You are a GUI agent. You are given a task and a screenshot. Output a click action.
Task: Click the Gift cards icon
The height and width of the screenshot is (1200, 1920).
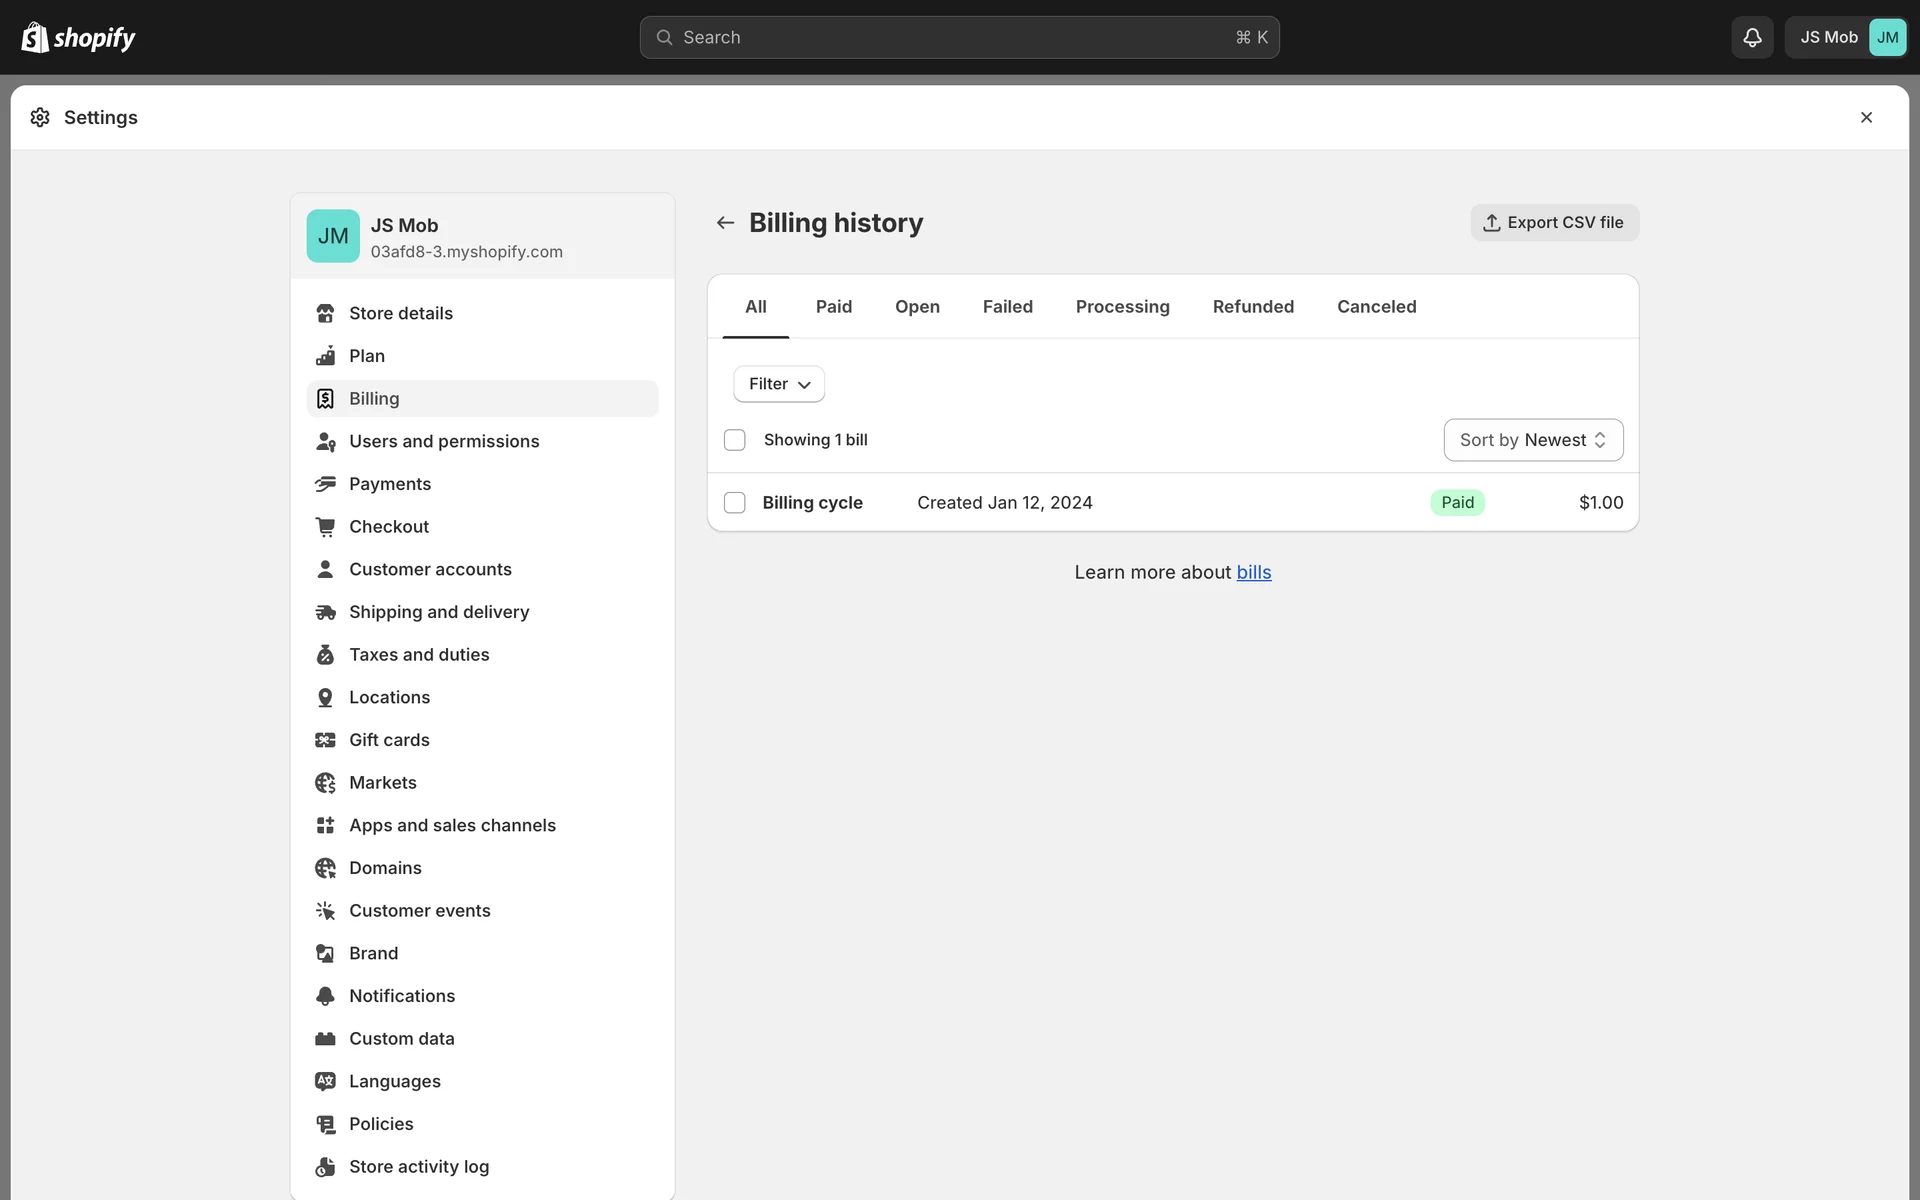[325, 740]
